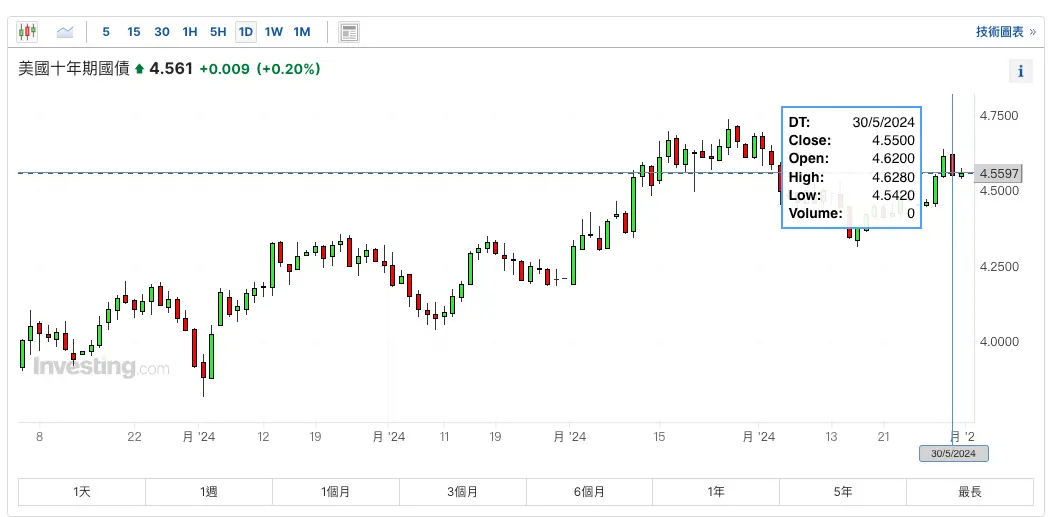The height and width of the screenshot is (517, 1051).
Task: Show the 1天 time range
Action: pos(82,492)
